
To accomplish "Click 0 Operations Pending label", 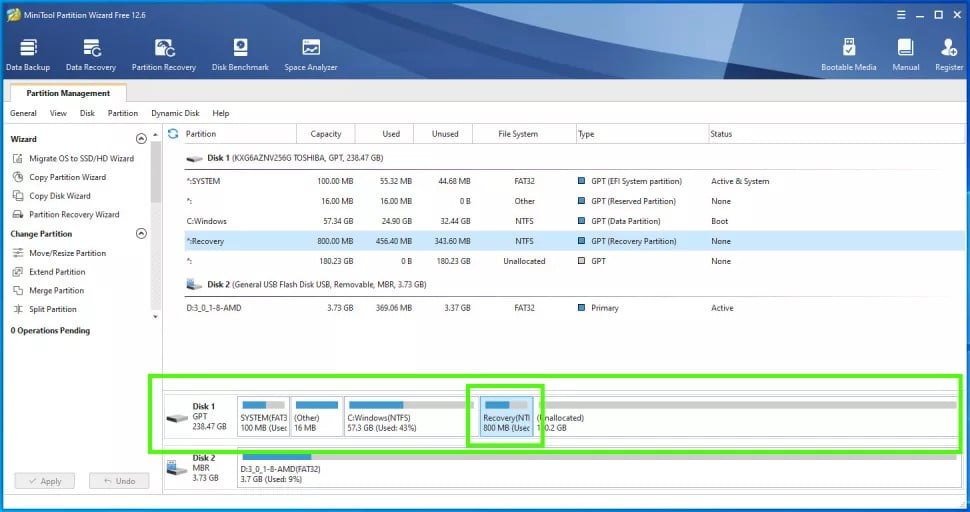I will 50,330.
